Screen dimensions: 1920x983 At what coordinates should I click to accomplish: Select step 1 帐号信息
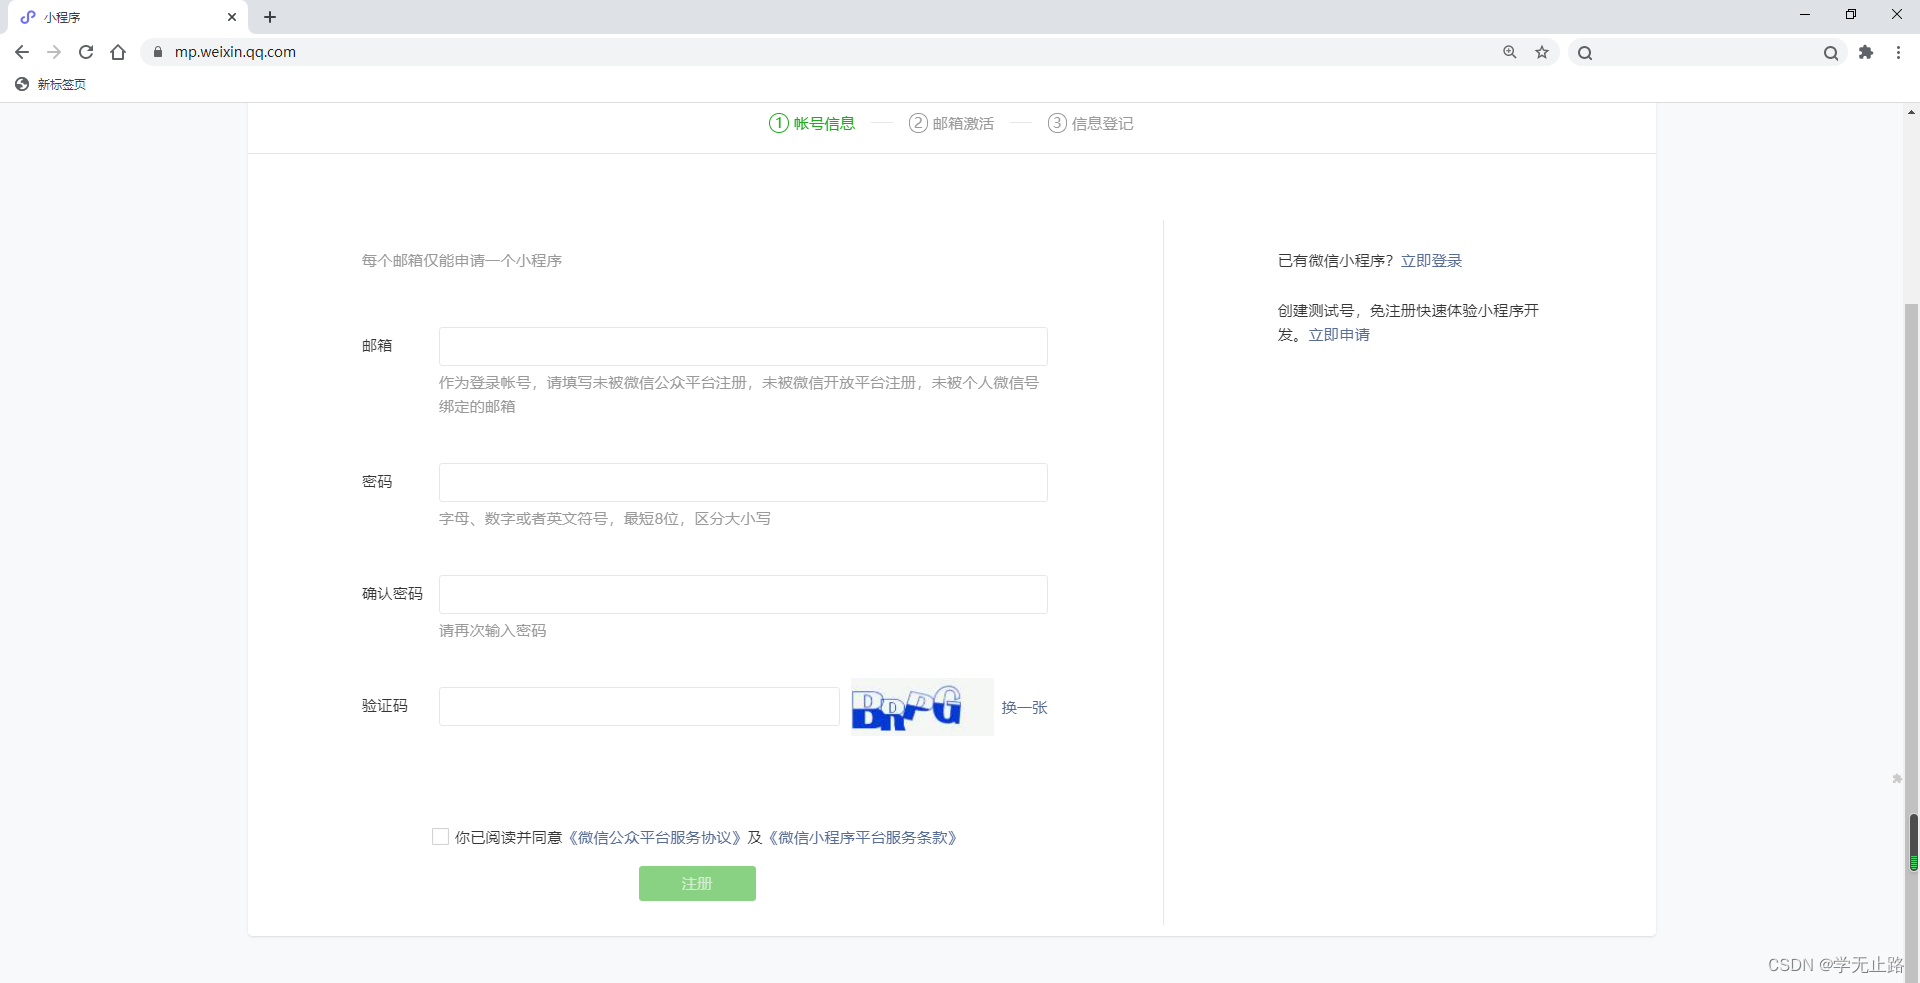(812, 123)
